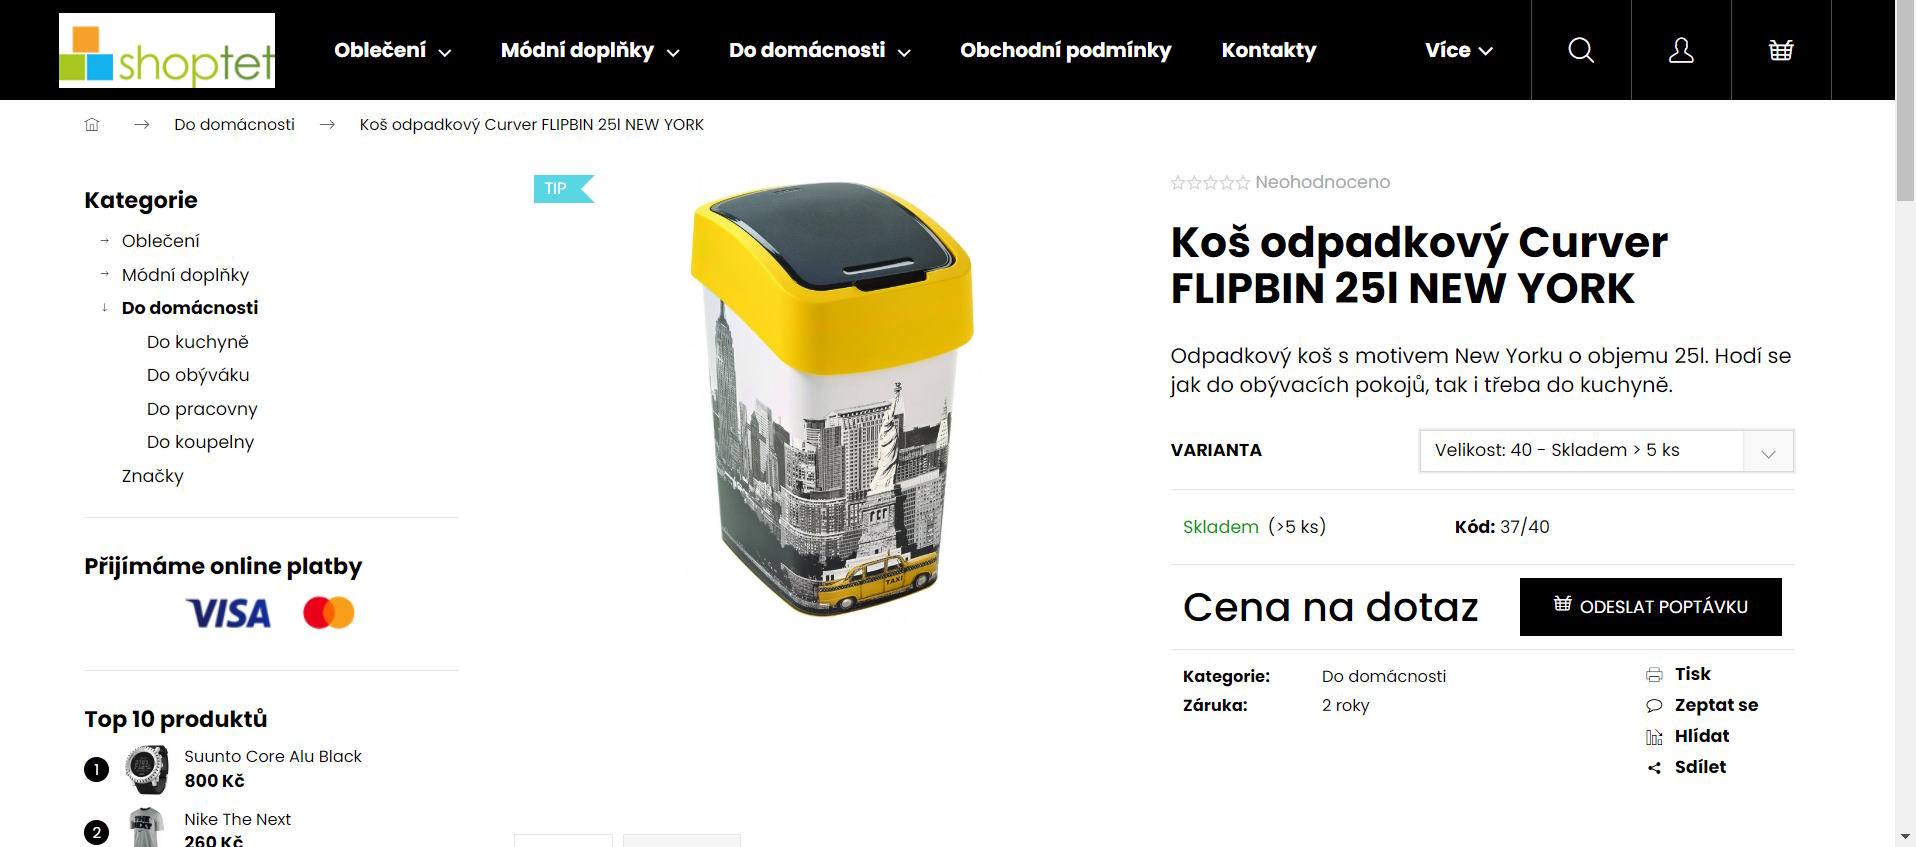Image resolution: width=1916 pixels, height=847 pixels.
Task: Open the Velikost variant dropdown
Action: click(1606, 450)
